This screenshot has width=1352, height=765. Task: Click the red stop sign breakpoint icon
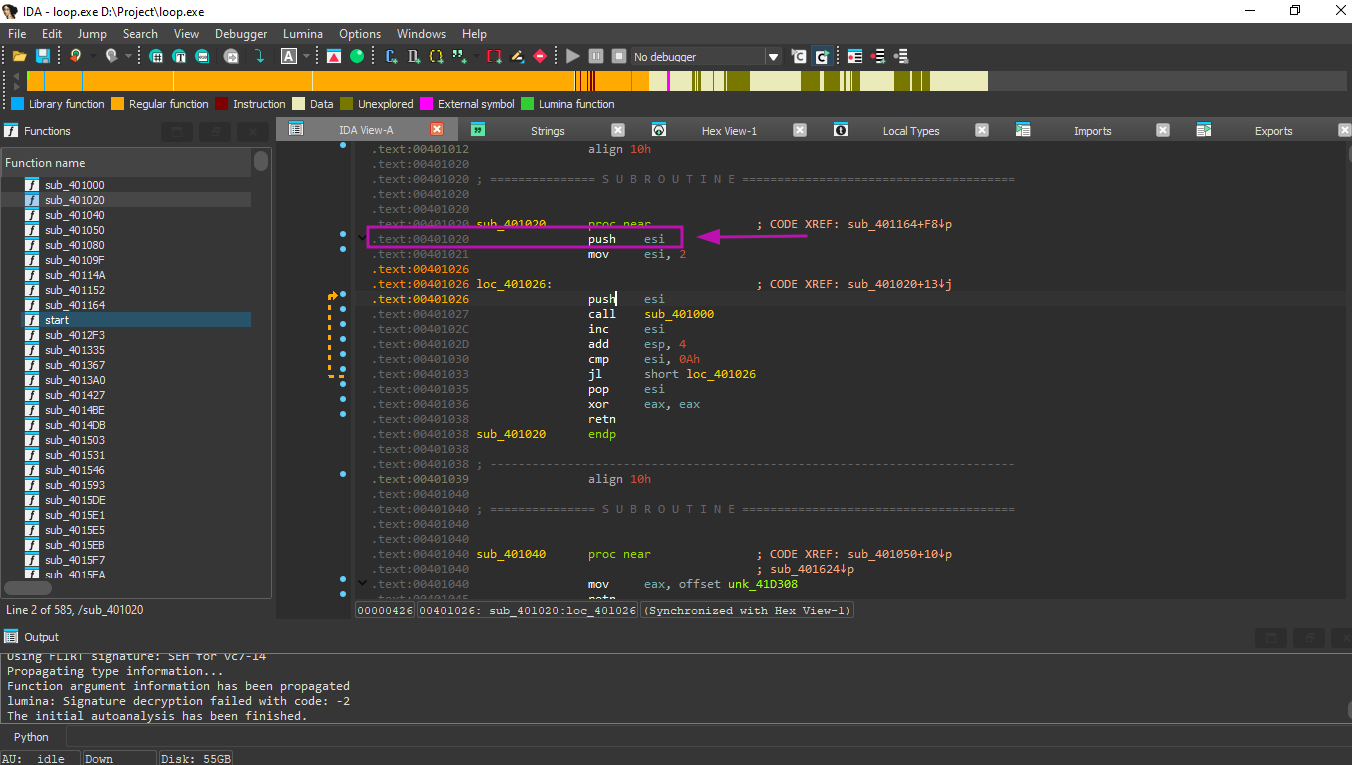(x=540, y=57)
